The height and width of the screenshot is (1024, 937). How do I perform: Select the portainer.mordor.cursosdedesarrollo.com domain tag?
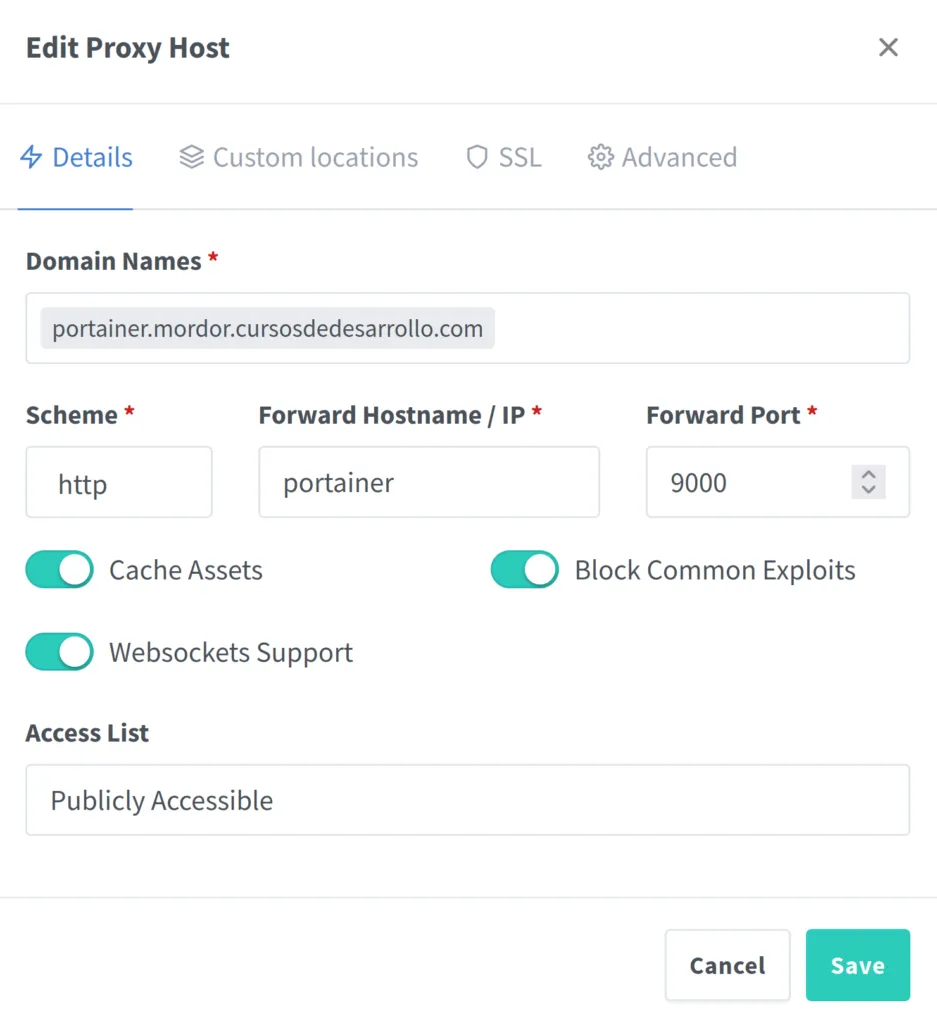267,328
